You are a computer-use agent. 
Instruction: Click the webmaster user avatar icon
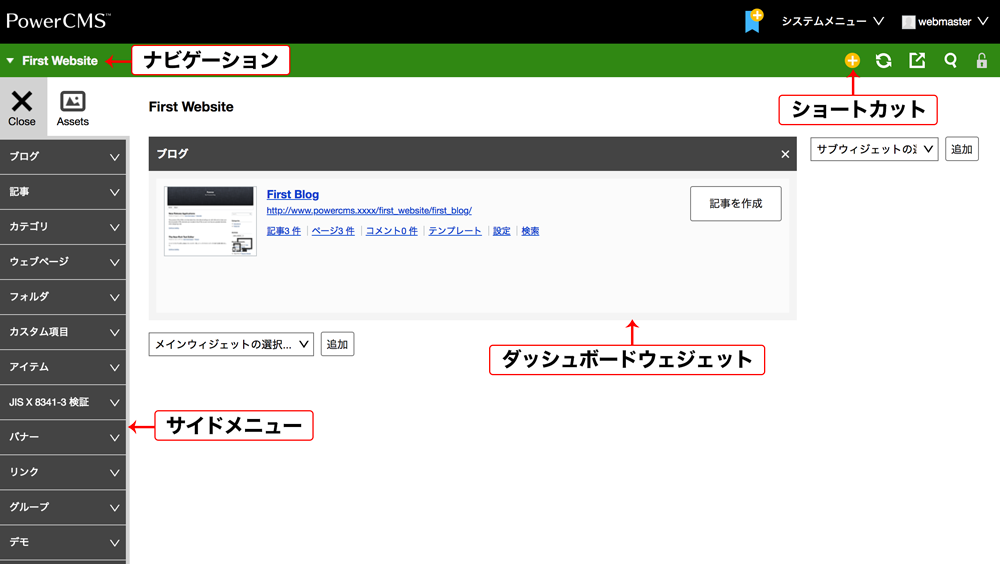coord(908,22)
